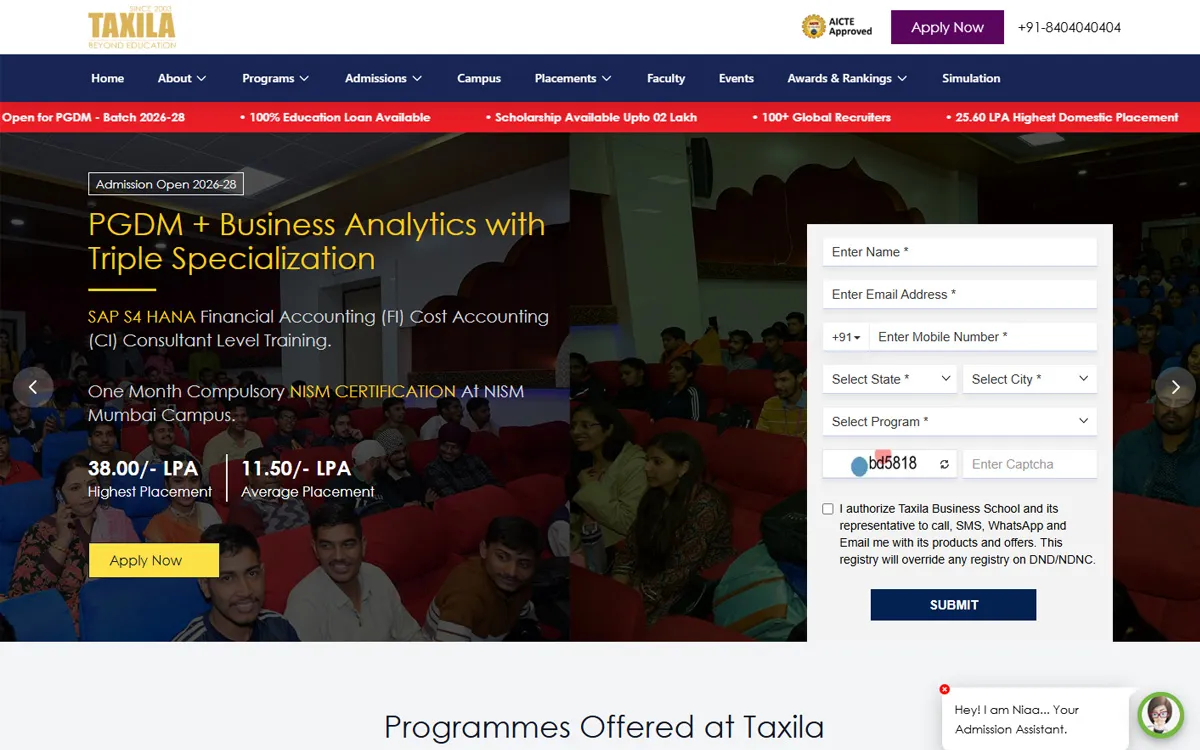Click the SAP S4 HANA highlighted text
This screenshot has width=1200, height=750.
[141, 316]
